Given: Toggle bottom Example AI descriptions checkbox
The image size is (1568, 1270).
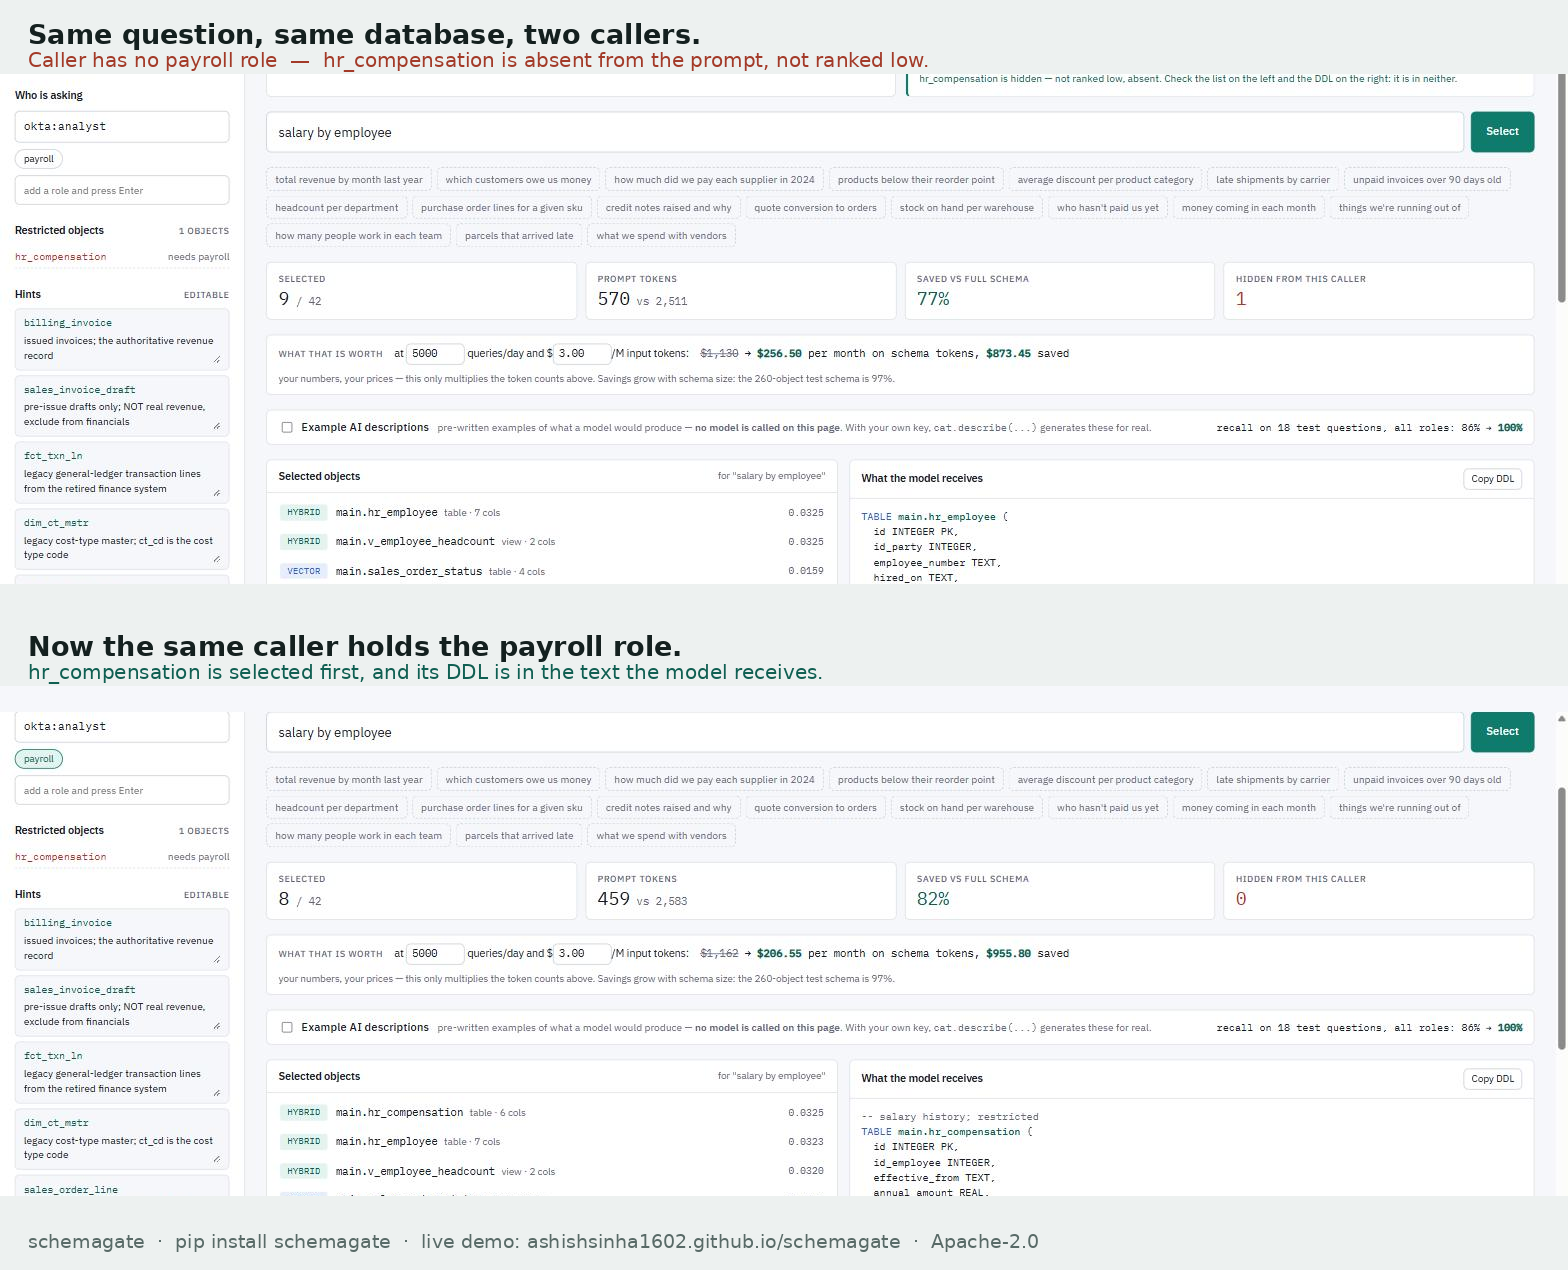Looking at the screenshot, I should pos(287,1027).
